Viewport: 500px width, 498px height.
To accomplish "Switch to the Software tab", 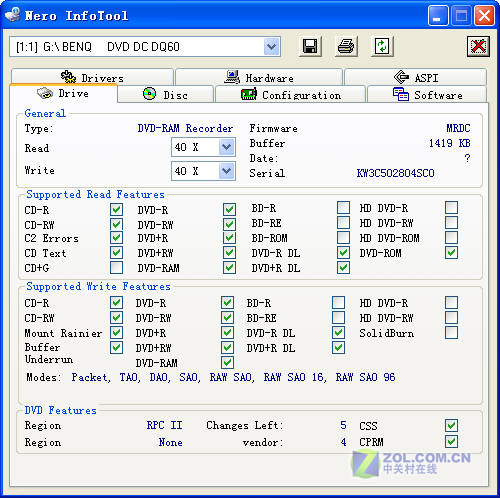I will (427, 95).
